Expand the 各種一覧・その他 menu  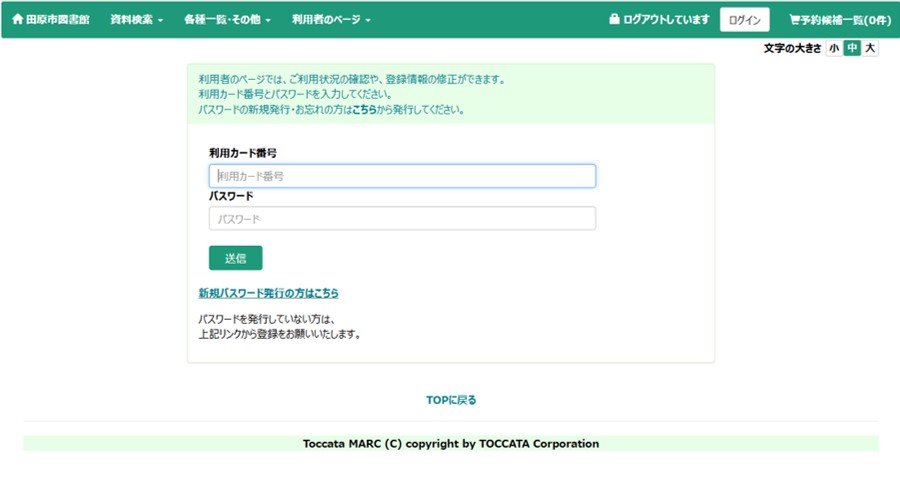click(x=227, y=20)
